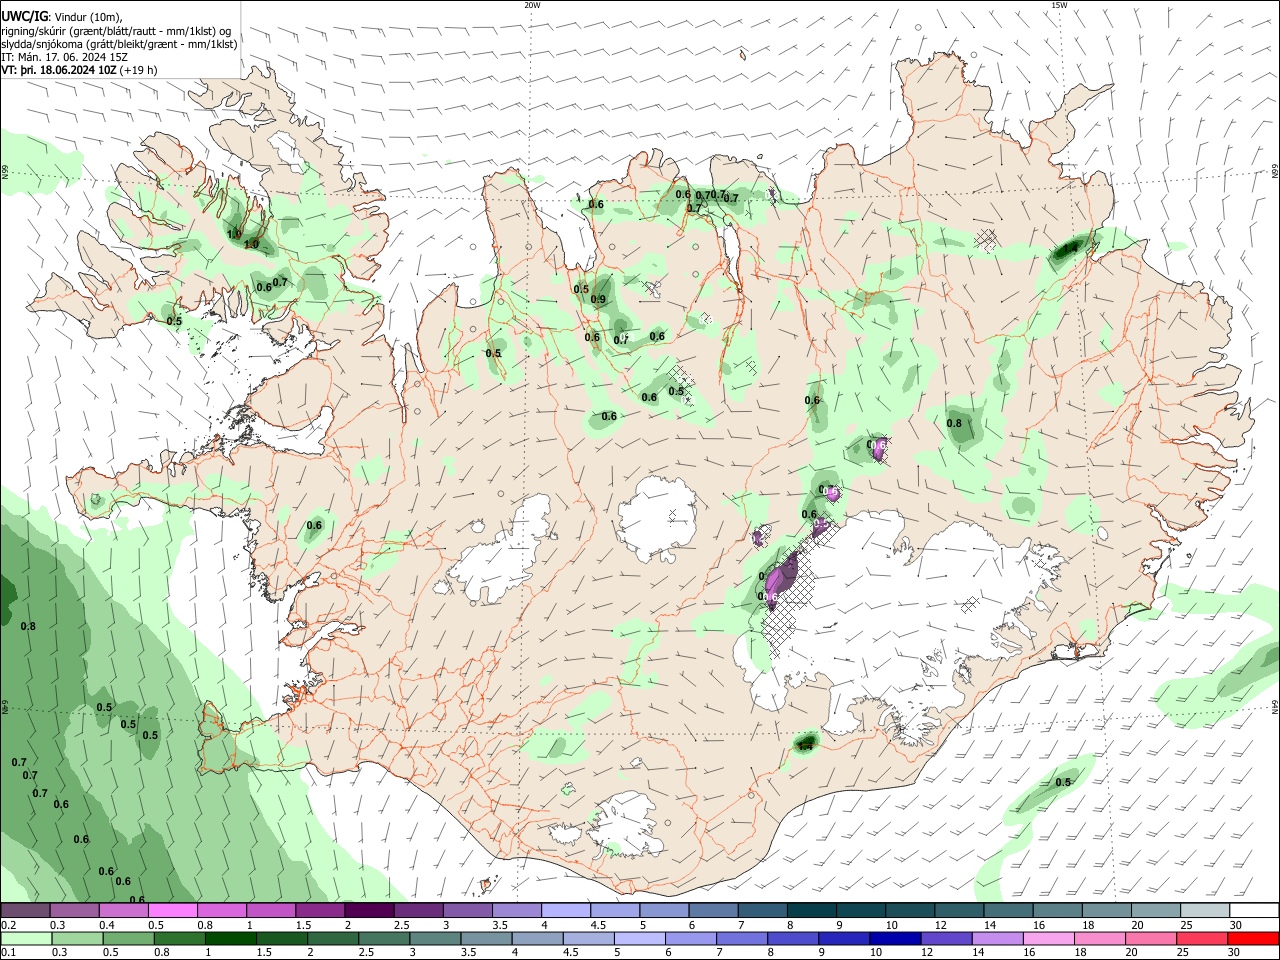The height and width of the screenshot is (960, 1280).
Task: Click the dark green rain cell labelled 1.4 in the south
Action: (x=806, y=743)
